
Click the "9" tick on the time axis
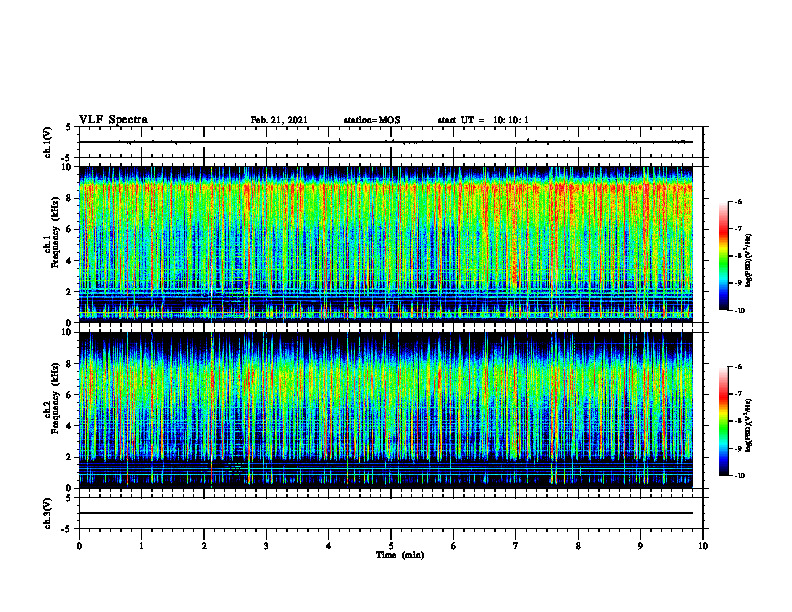click(640, 546)
